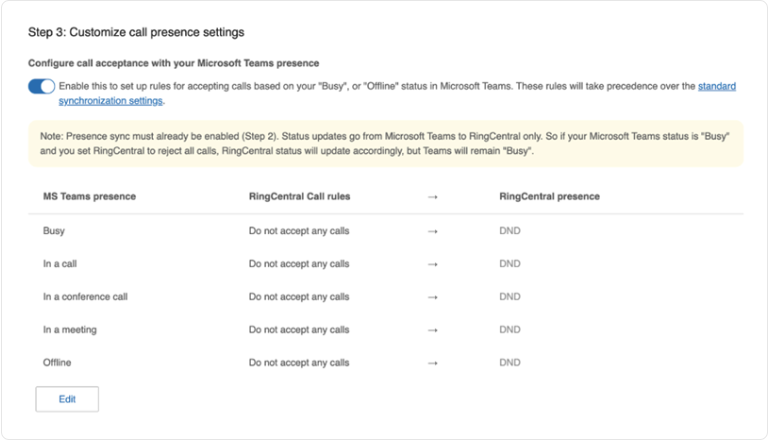This screenshot has height=441, width=769.
Task: Open the standard synchronization settings link
Action: click(717, 86)
